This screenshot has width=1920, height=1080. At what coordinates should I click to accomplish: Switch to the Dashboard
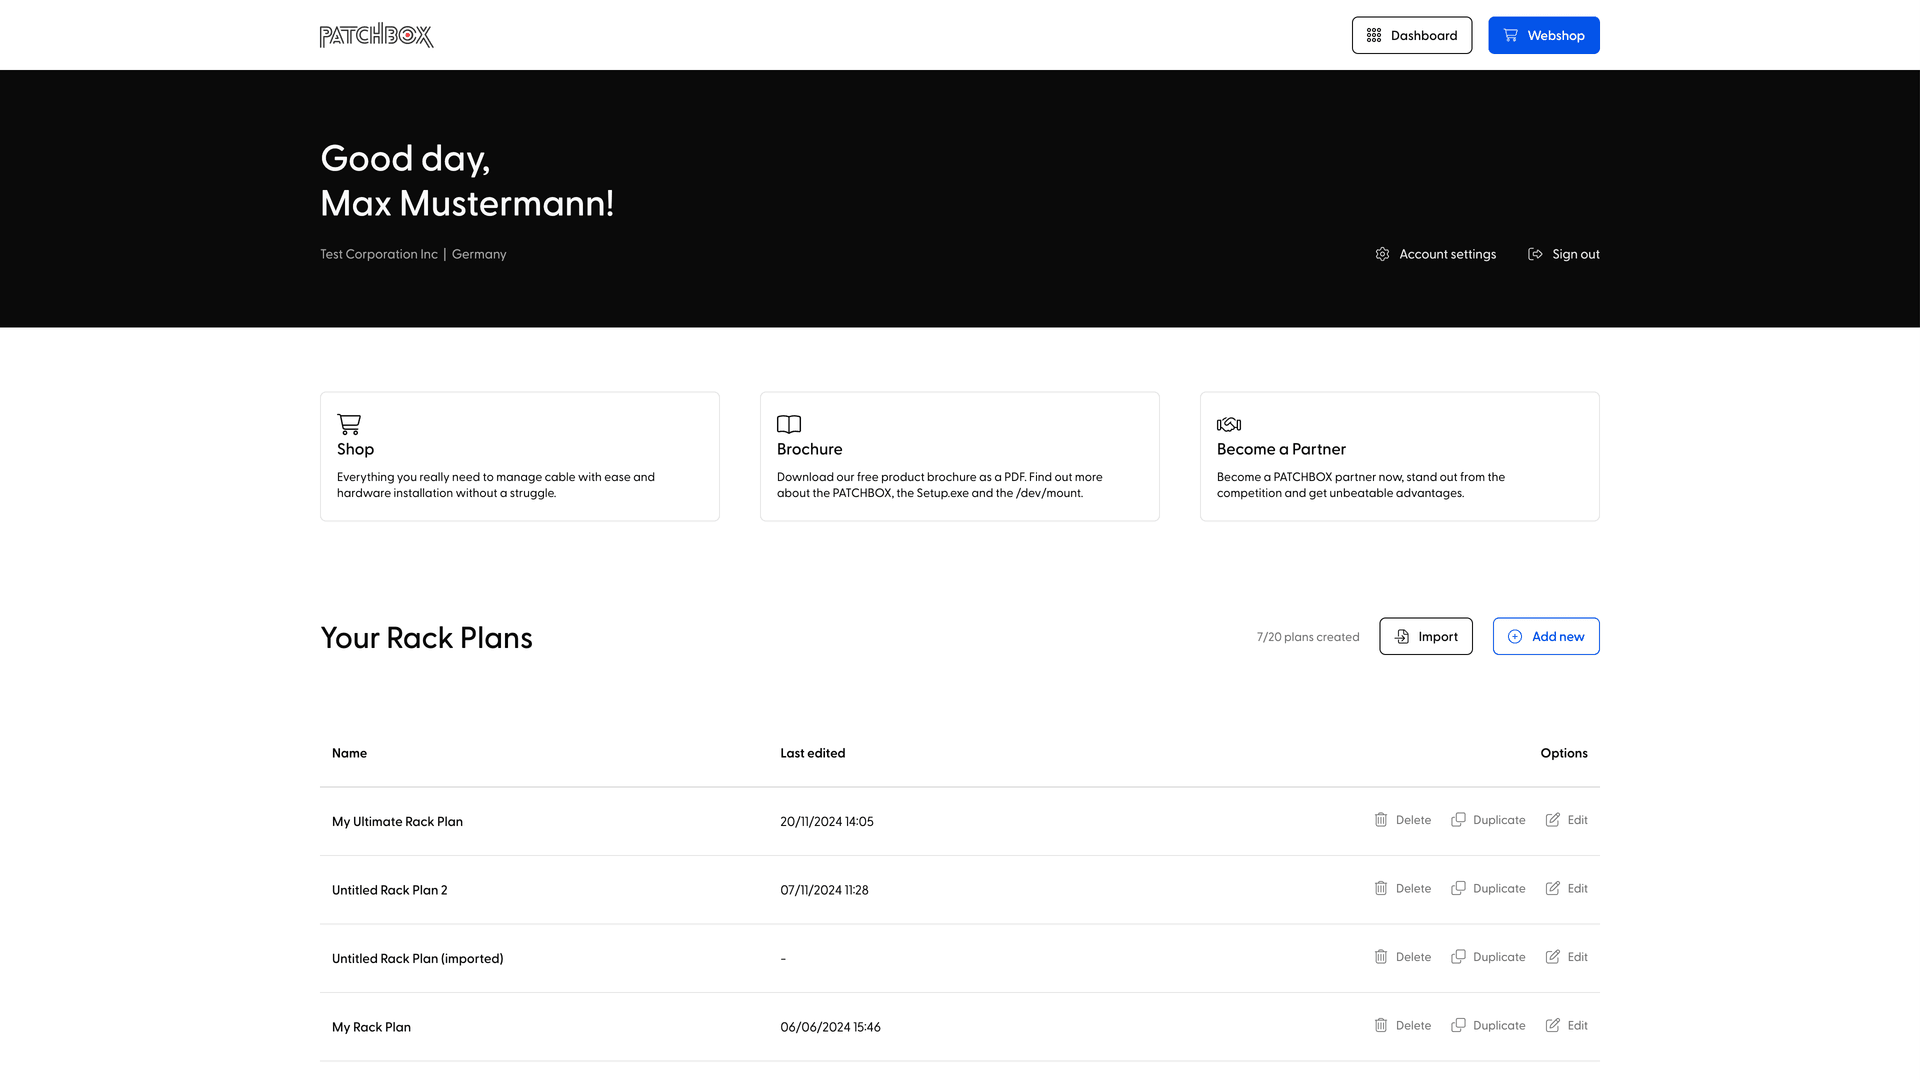pos(1412,35)
